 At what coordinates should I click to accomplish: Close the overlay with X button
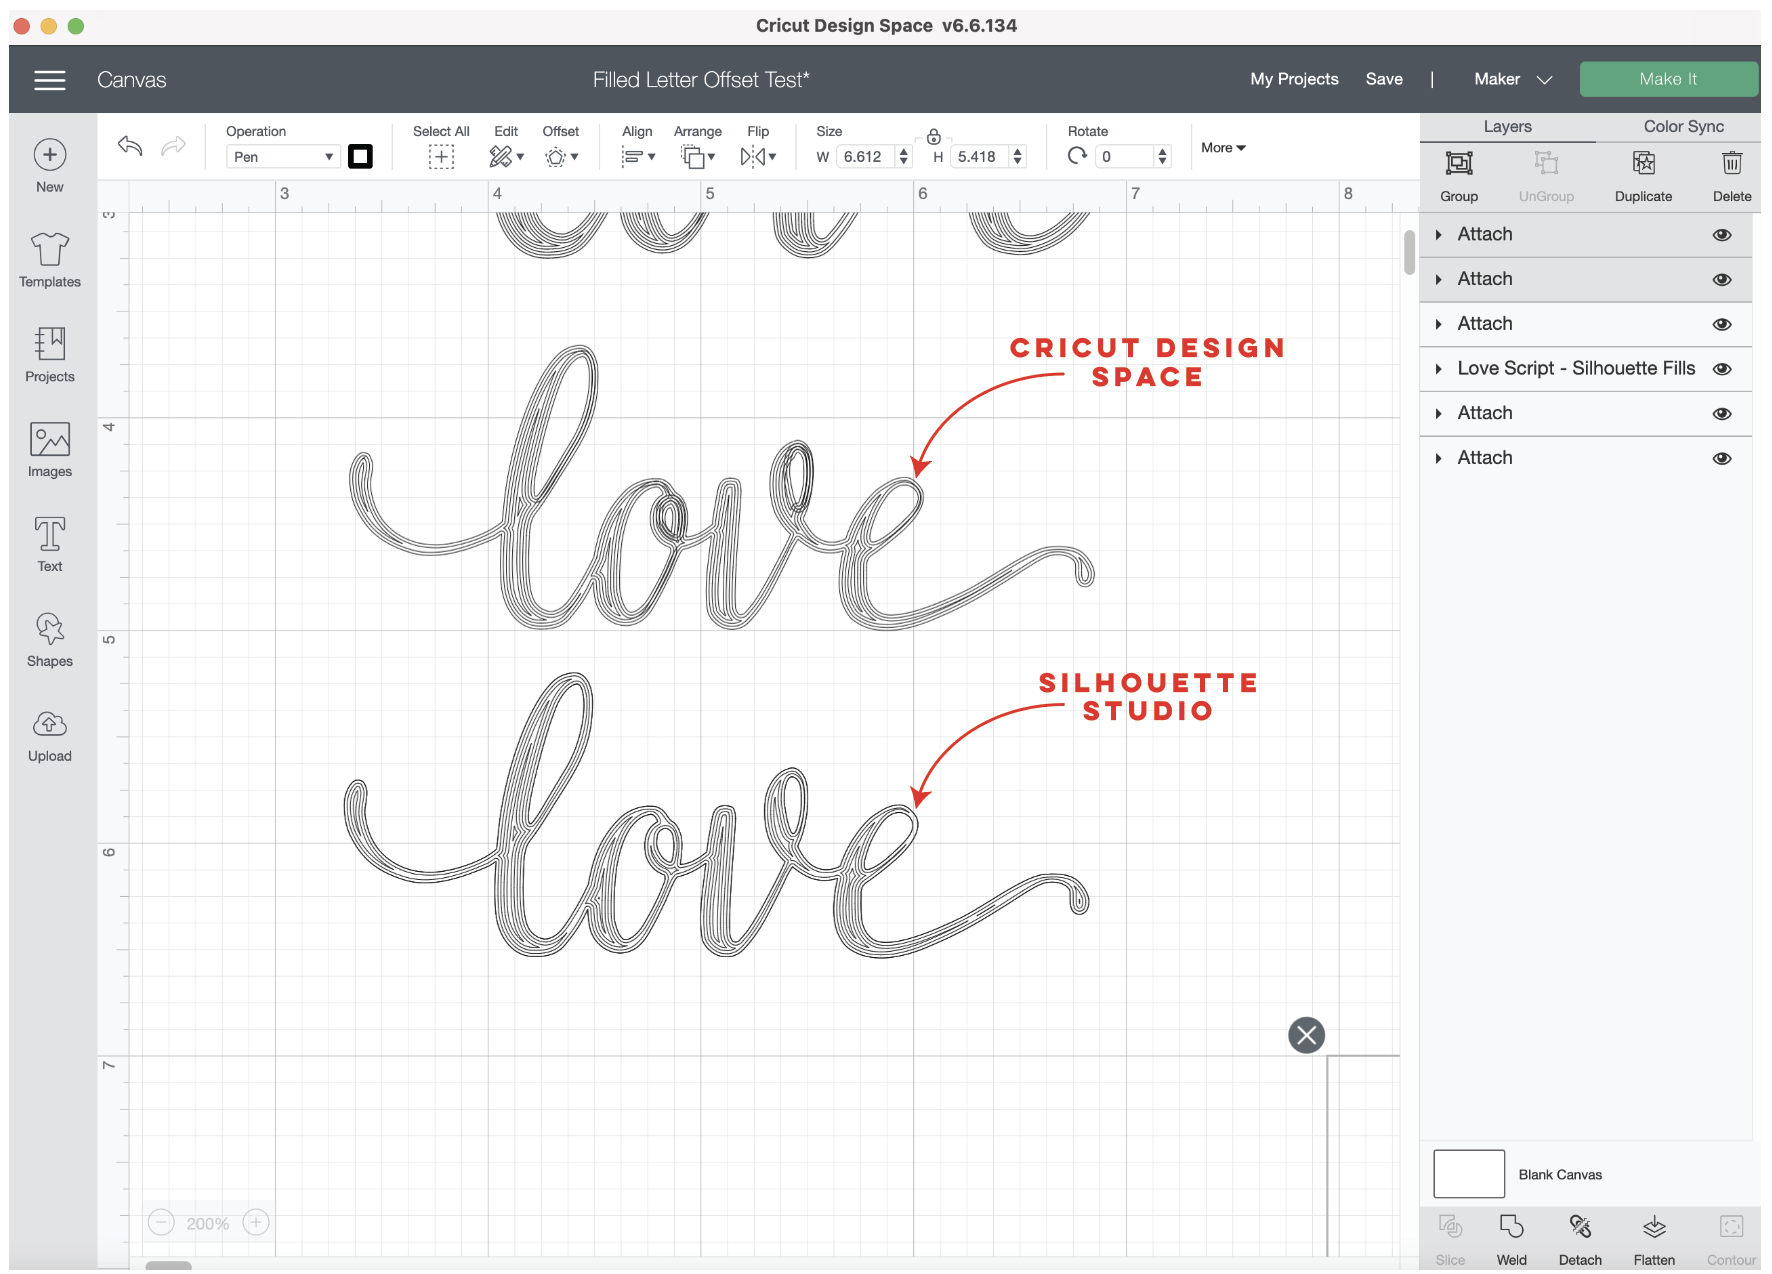pyautogui.click(x=1306, y=1035)
